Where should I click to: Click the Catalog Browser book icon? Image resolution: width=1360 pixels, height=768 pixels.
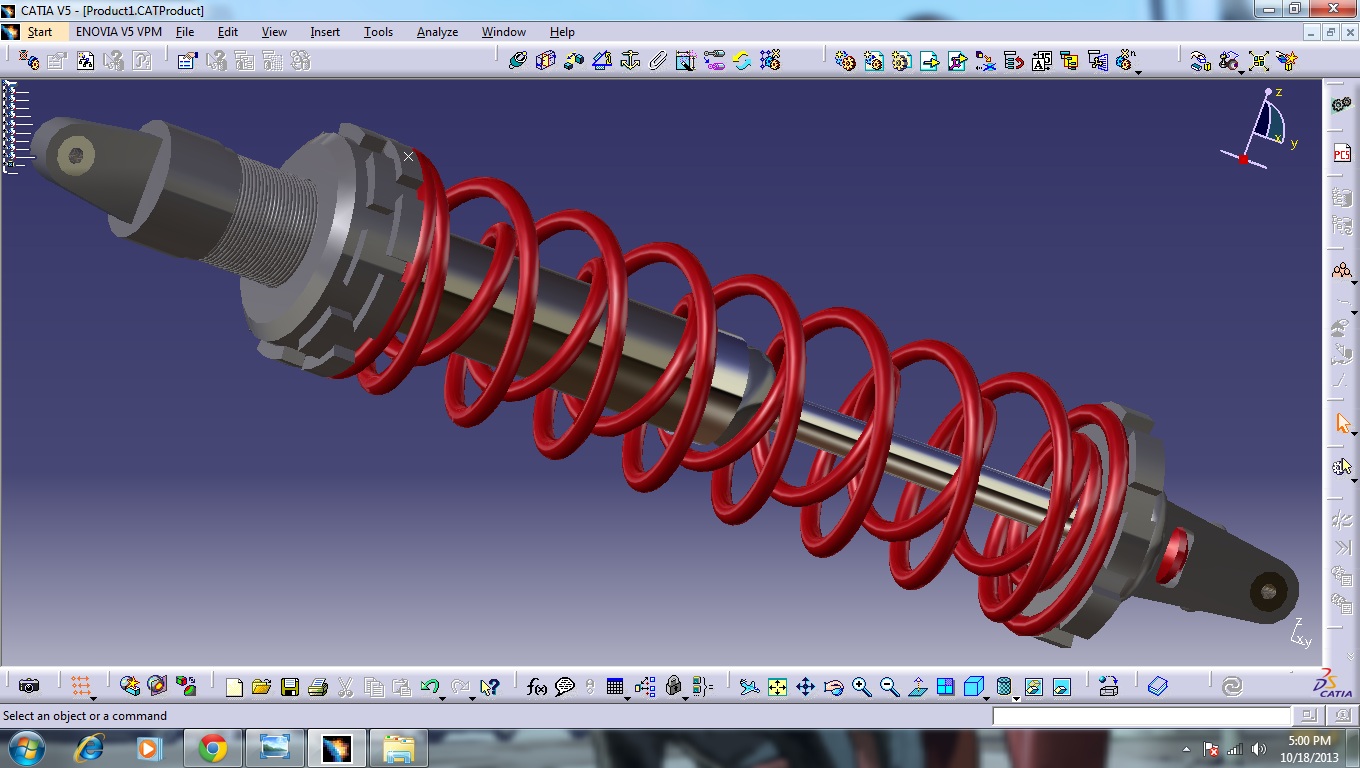[1157, 686]
